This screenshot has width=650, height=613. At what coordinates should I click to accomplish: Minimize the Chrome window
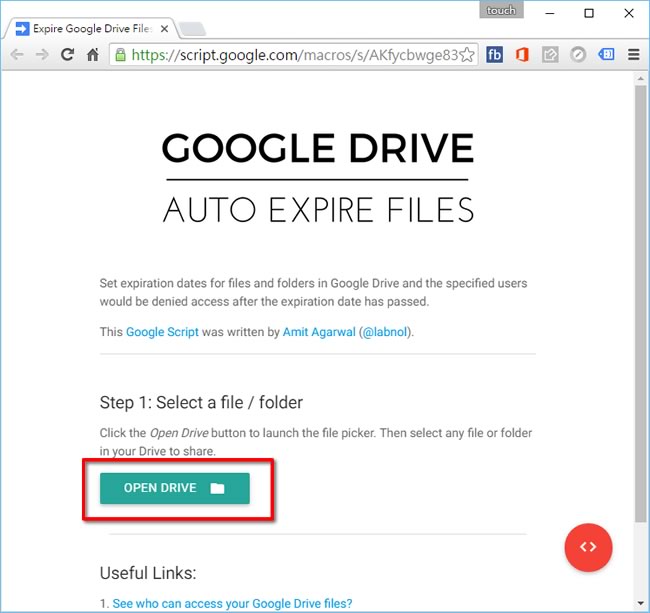(x=550, y=13)
